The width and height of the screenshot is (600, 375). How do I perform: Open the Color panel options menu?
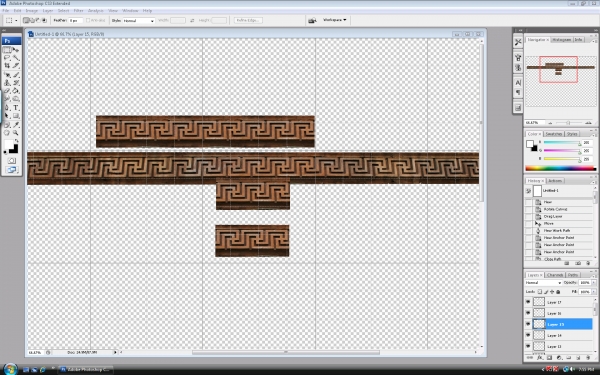[595, 134]
